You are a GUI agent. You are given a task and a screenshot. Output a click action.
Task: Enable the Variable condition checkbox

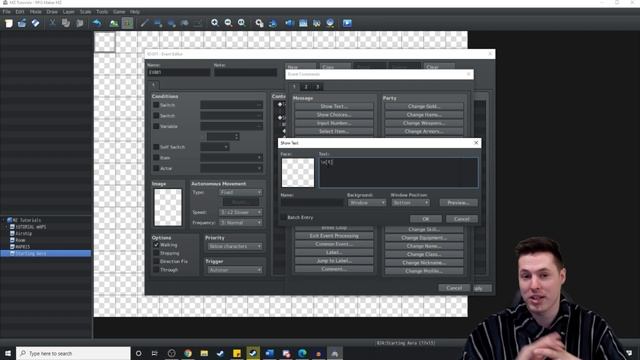point(156,126)
